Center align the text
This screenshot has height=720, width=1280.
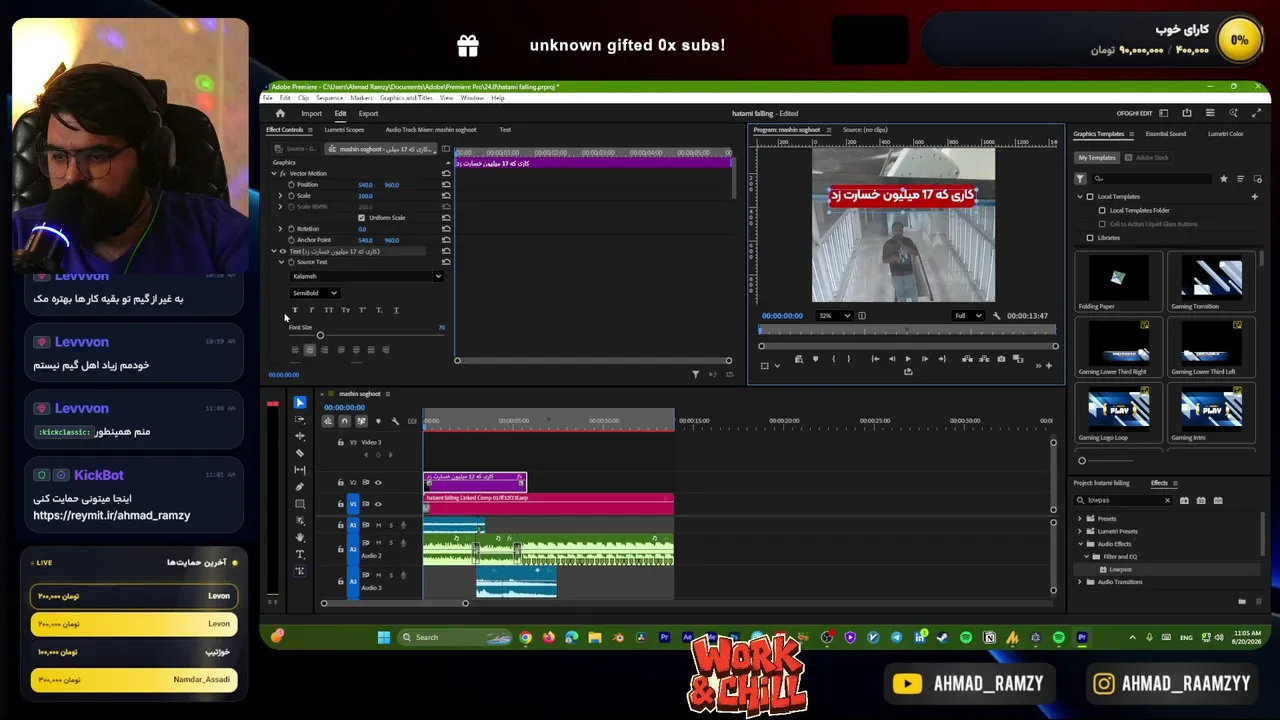point(309,350)
